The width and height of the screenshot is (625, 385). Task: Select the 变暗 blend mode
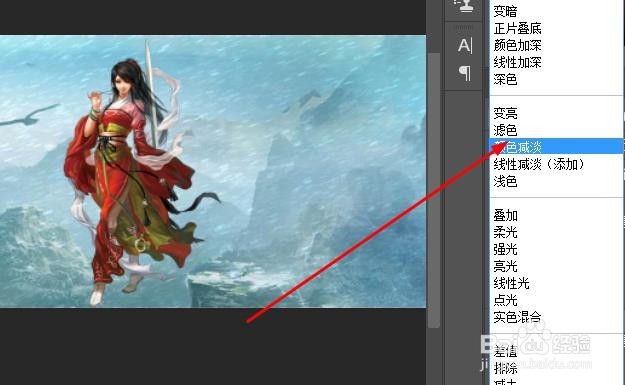tap(505, 11)
